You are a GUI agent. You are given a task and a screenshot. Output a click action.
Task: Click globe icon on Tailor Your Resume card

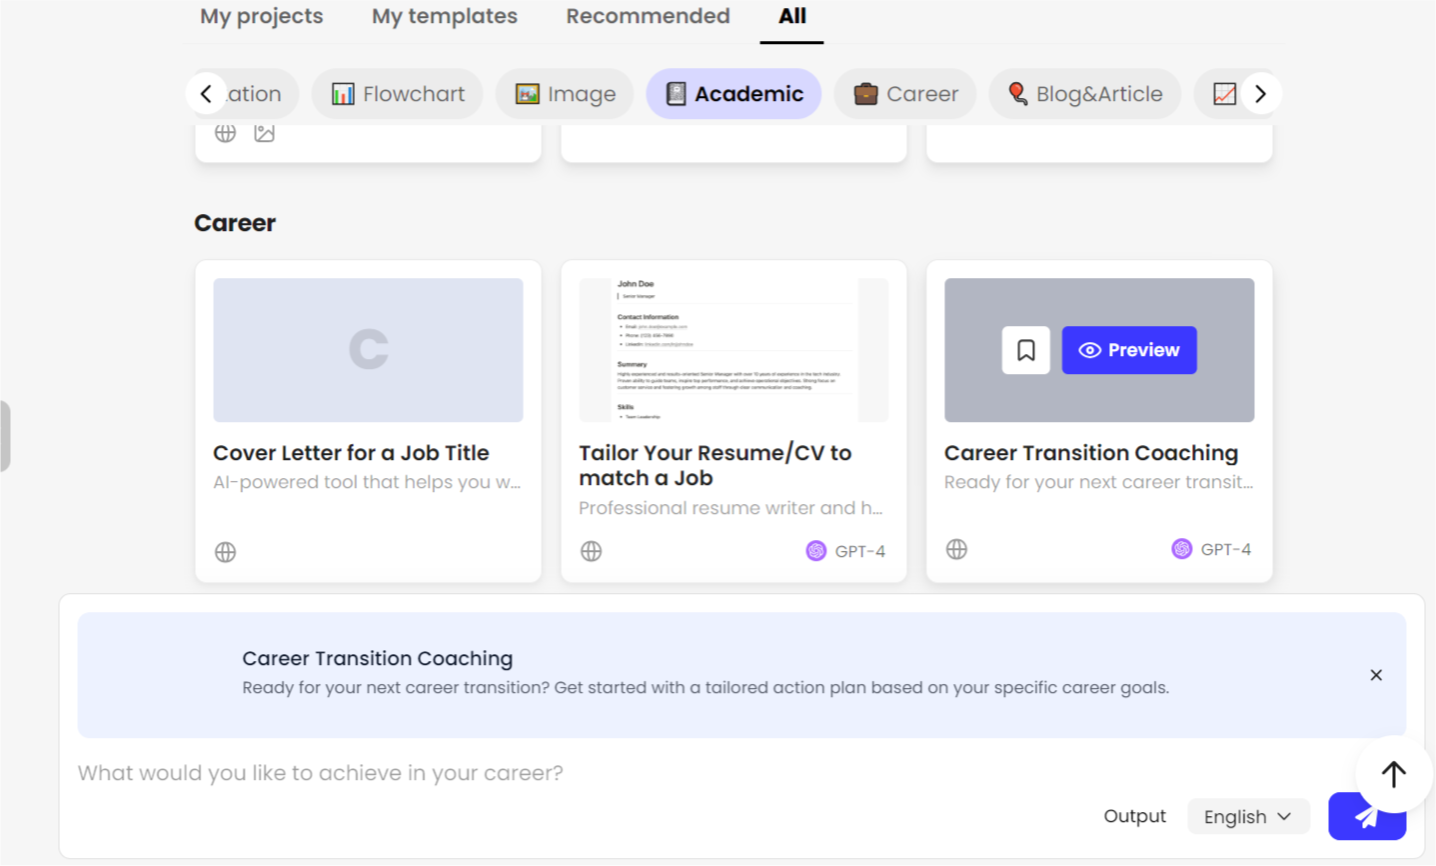coord(591,551)
